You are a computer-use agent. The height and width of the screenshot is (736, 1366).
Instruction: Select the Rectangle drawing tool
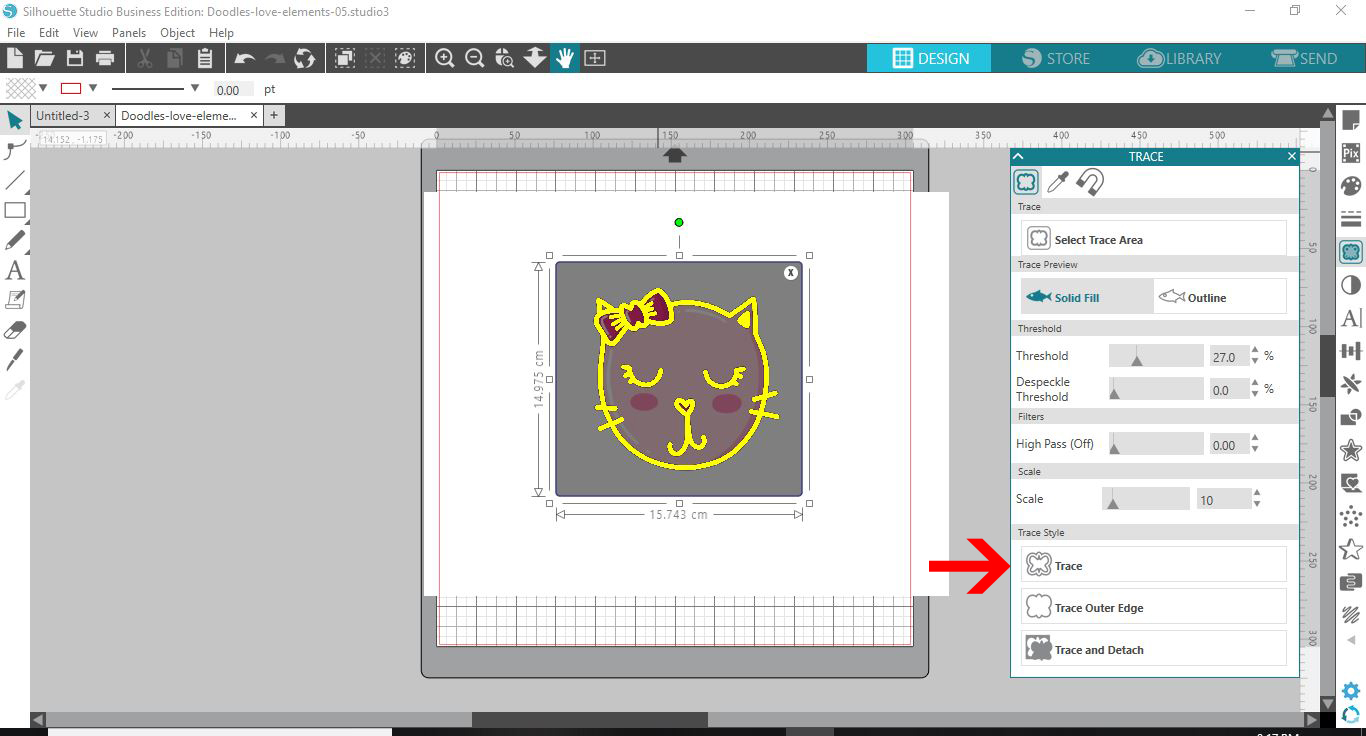14,210
